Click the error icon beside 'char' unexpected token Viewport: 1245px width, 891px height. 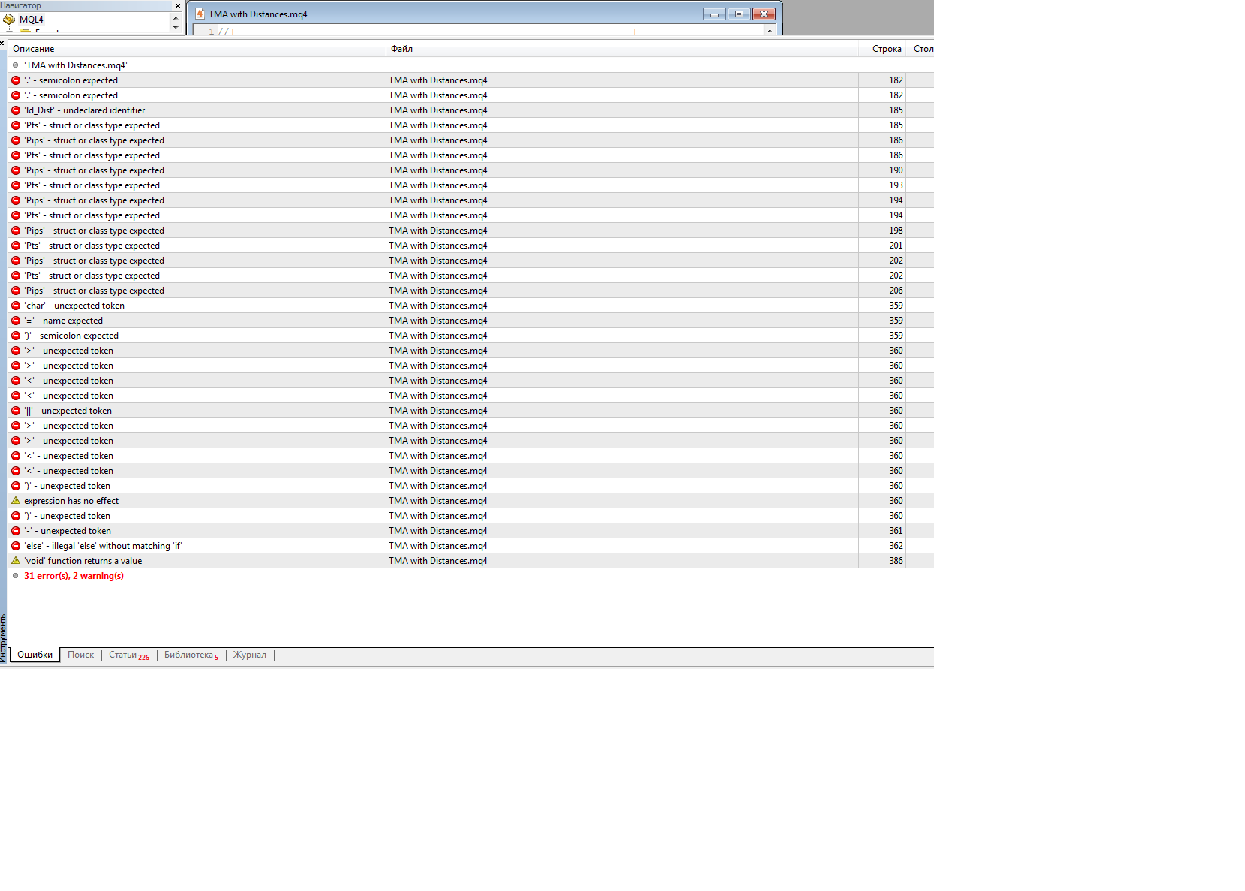15,305
